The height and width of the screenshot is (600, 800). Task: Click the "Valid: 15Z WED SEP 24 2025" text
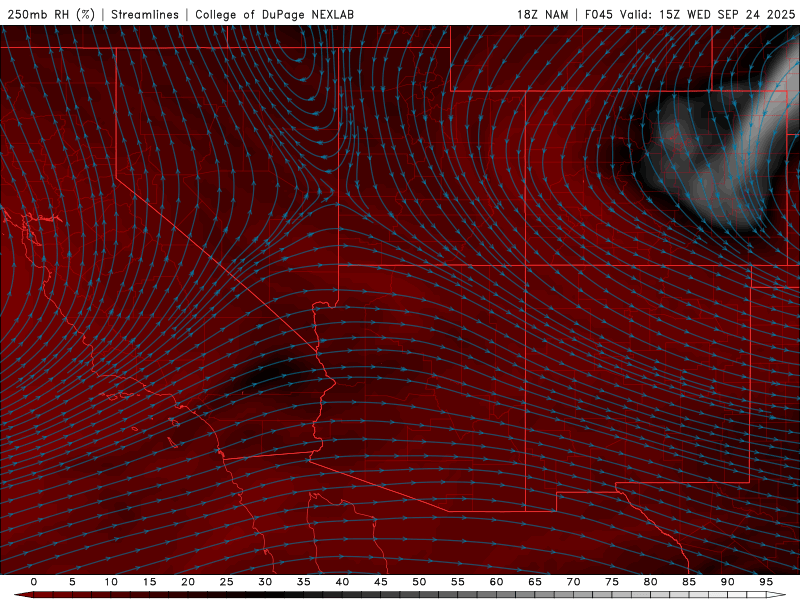(707, 14)
